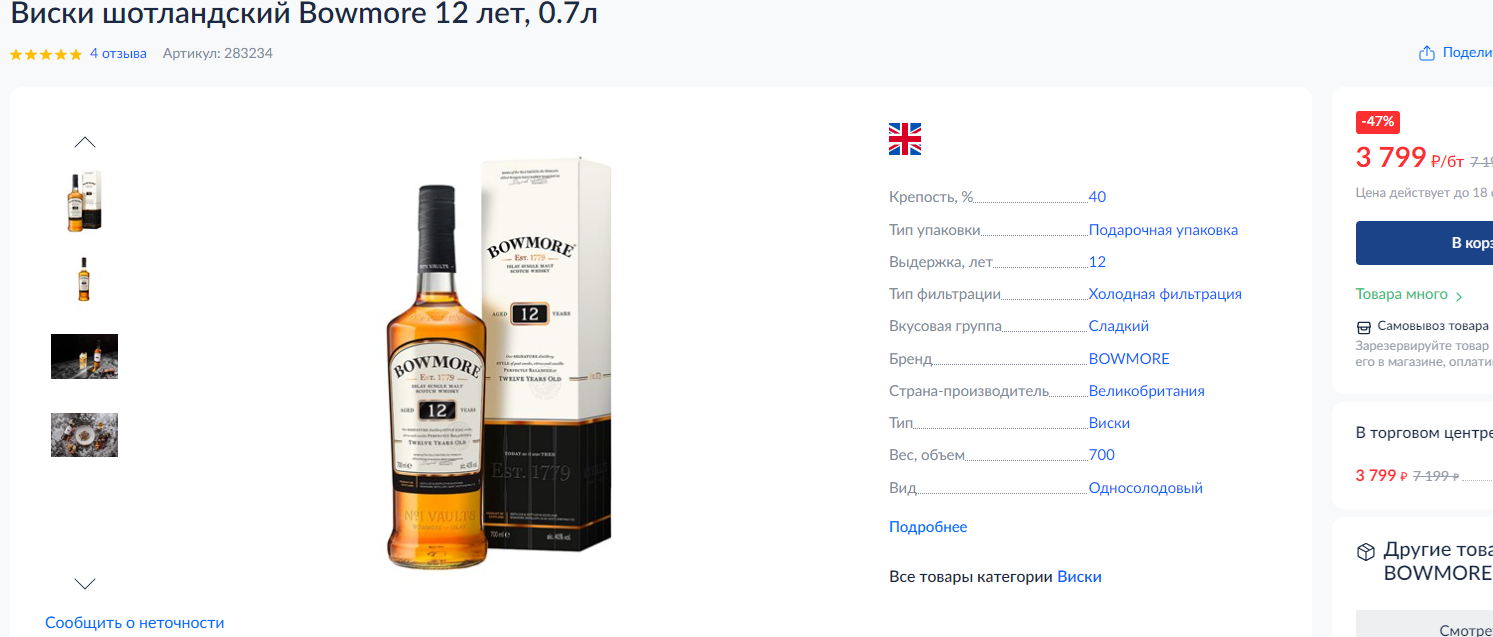Open the 4 отзыва reviews link
Image resolution: width=1493 pixels, height=637 pixels.
coord(118,53)
